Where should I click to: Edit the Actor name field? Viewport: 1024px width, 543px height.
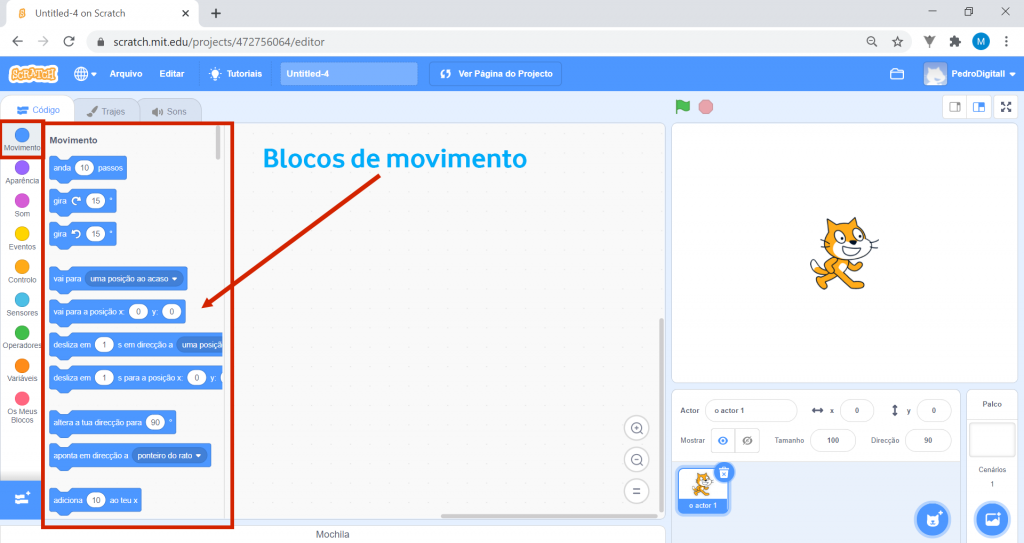751,410
